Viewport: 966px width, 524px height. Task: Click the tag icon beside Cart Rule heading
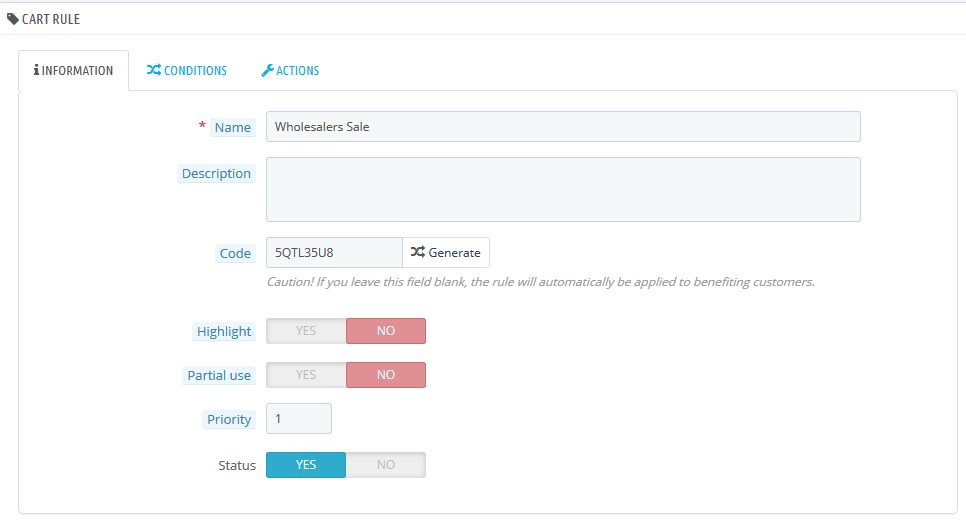[13, 19]
